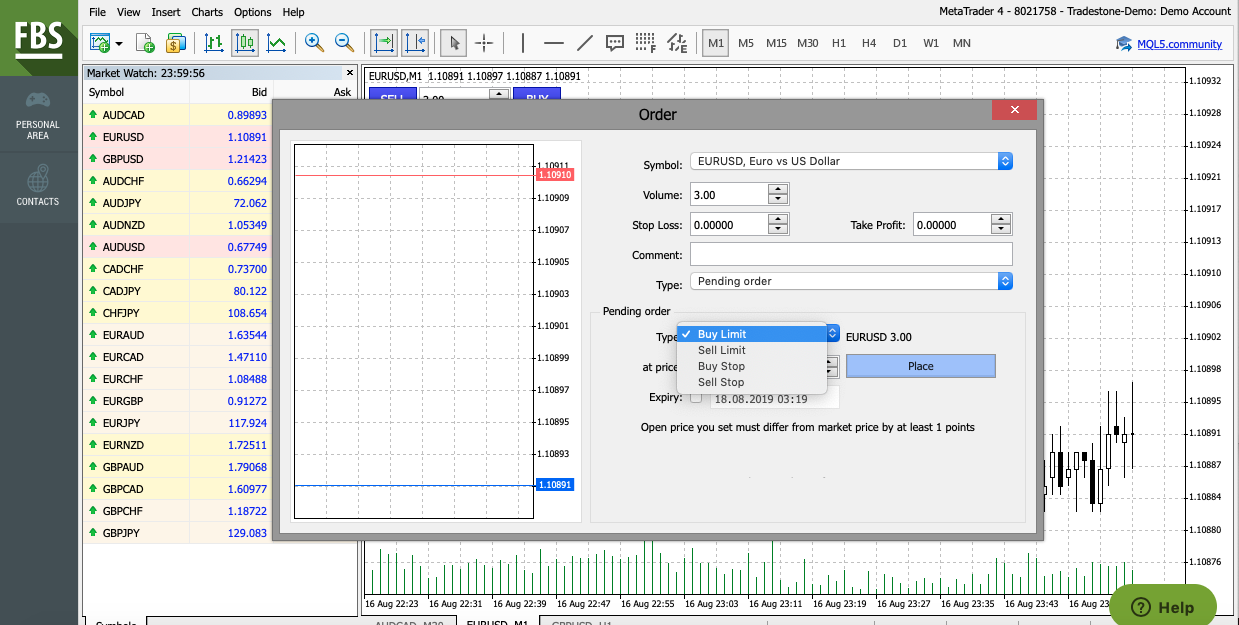1239x625 pixels.
Task: Decrease Volume with down stepper
Action: point(778,199)
